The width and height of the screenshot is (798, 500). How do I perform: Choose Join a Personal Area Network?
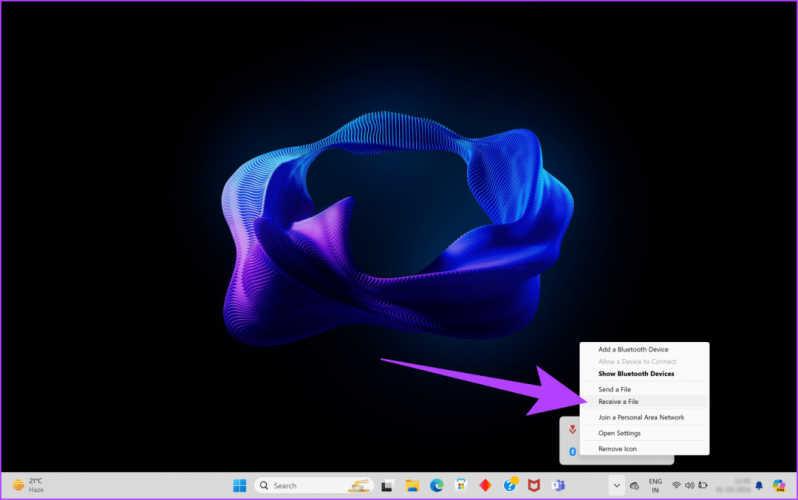641,418
